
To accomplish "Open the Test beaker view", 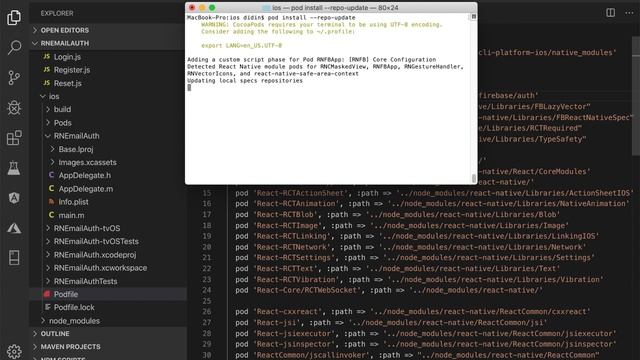I will pos(14,168).
